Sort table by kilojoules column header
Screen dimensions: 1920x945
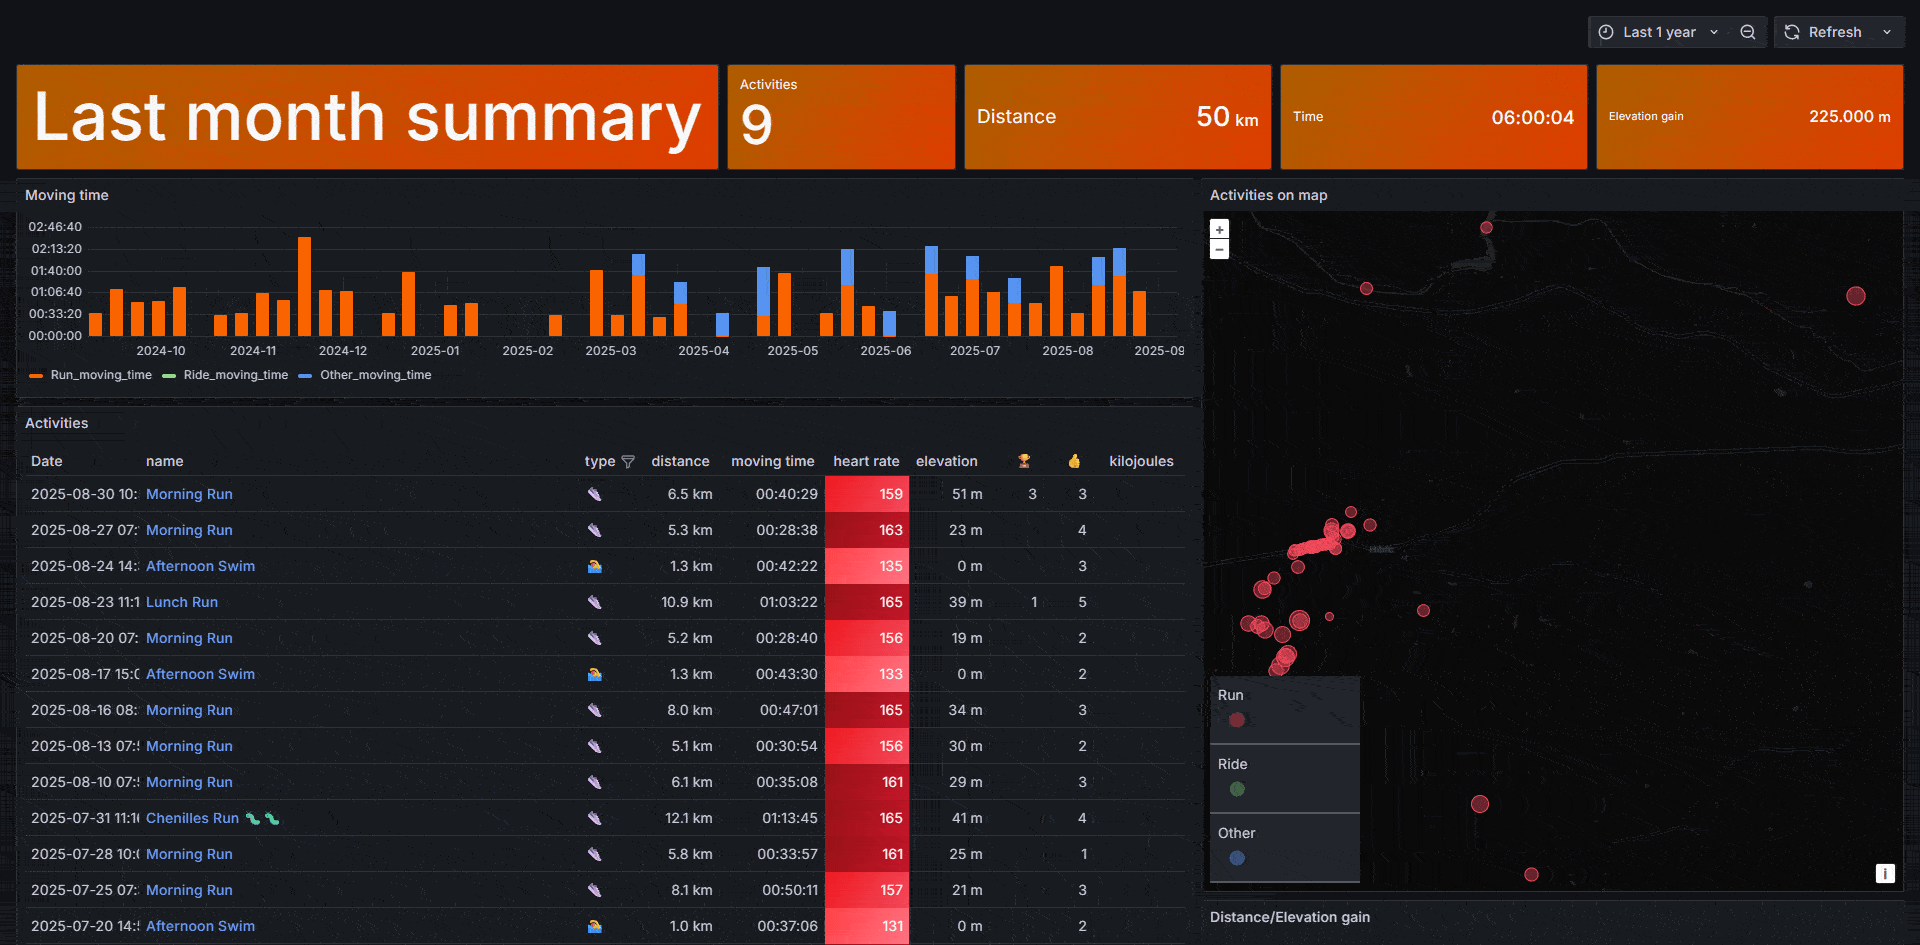click(x=1141, y=461)
